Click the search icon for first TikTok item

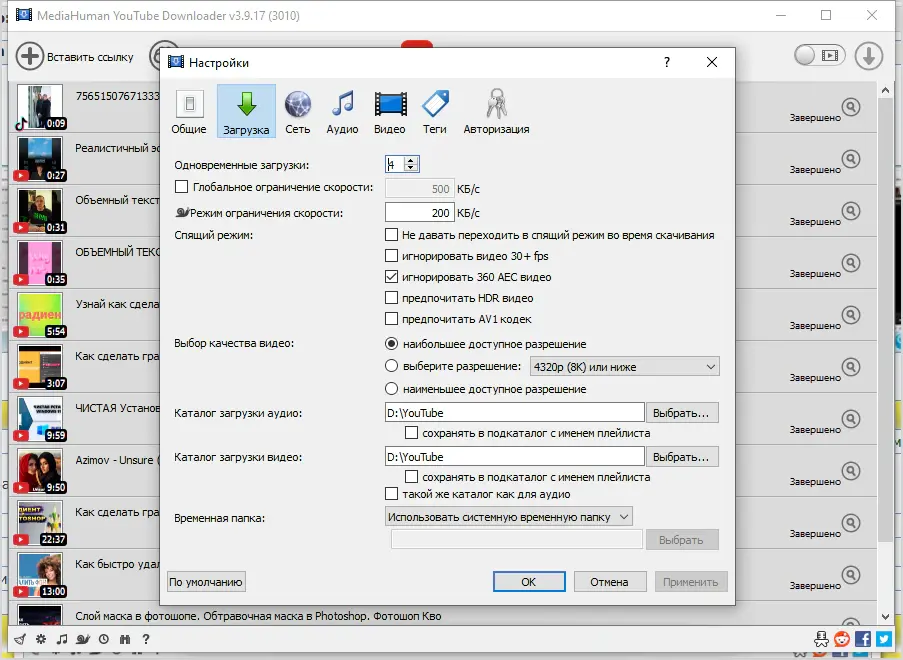(x=851, y=107)
